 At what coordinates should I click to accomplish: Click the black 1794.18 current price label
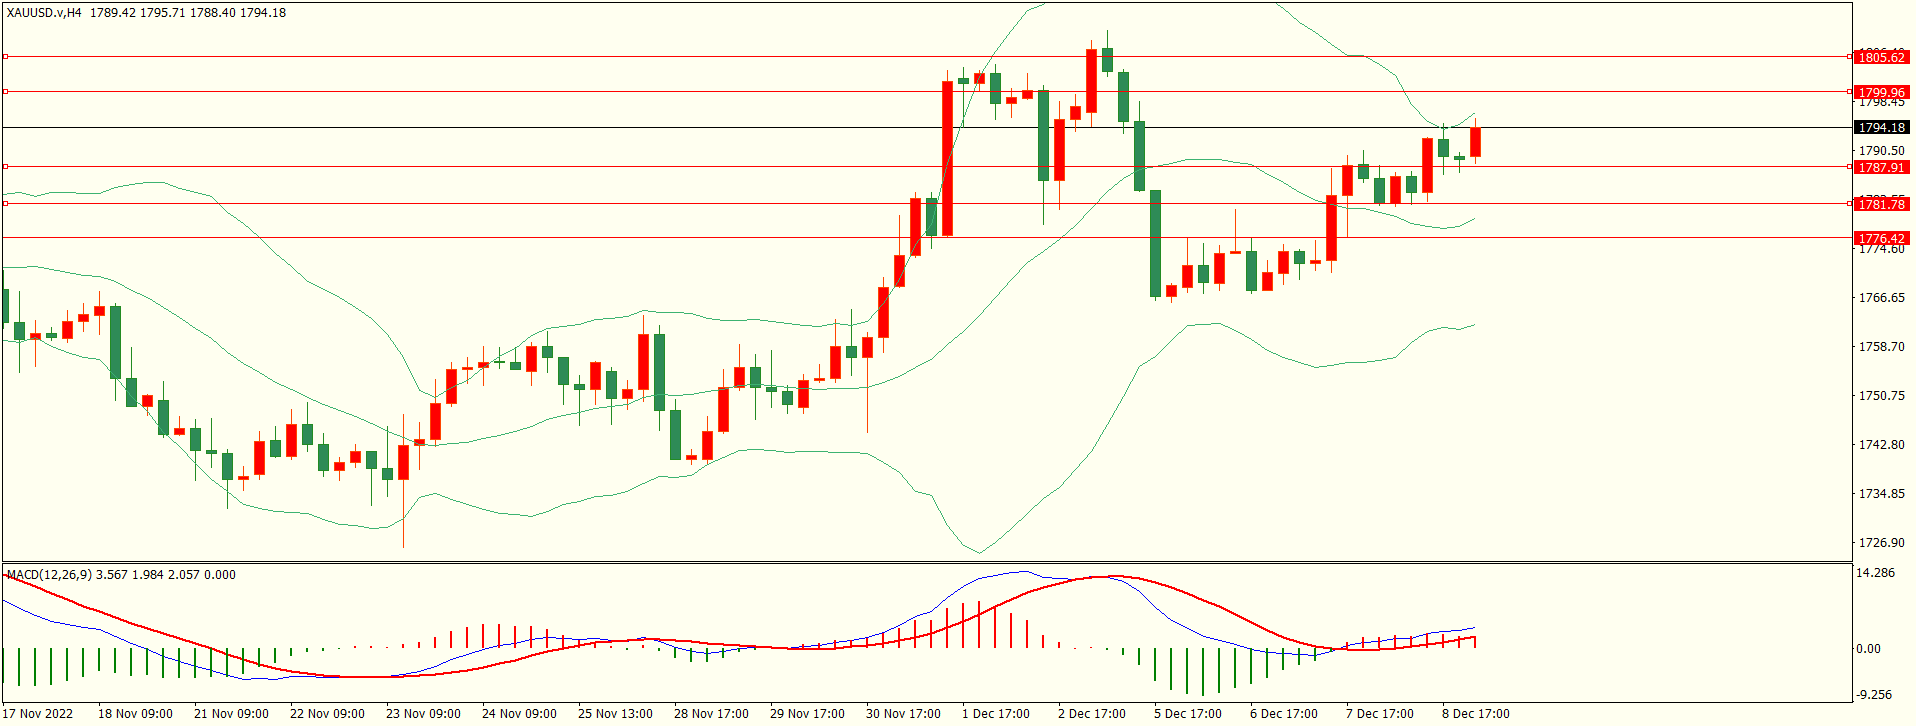(1881, 127)
